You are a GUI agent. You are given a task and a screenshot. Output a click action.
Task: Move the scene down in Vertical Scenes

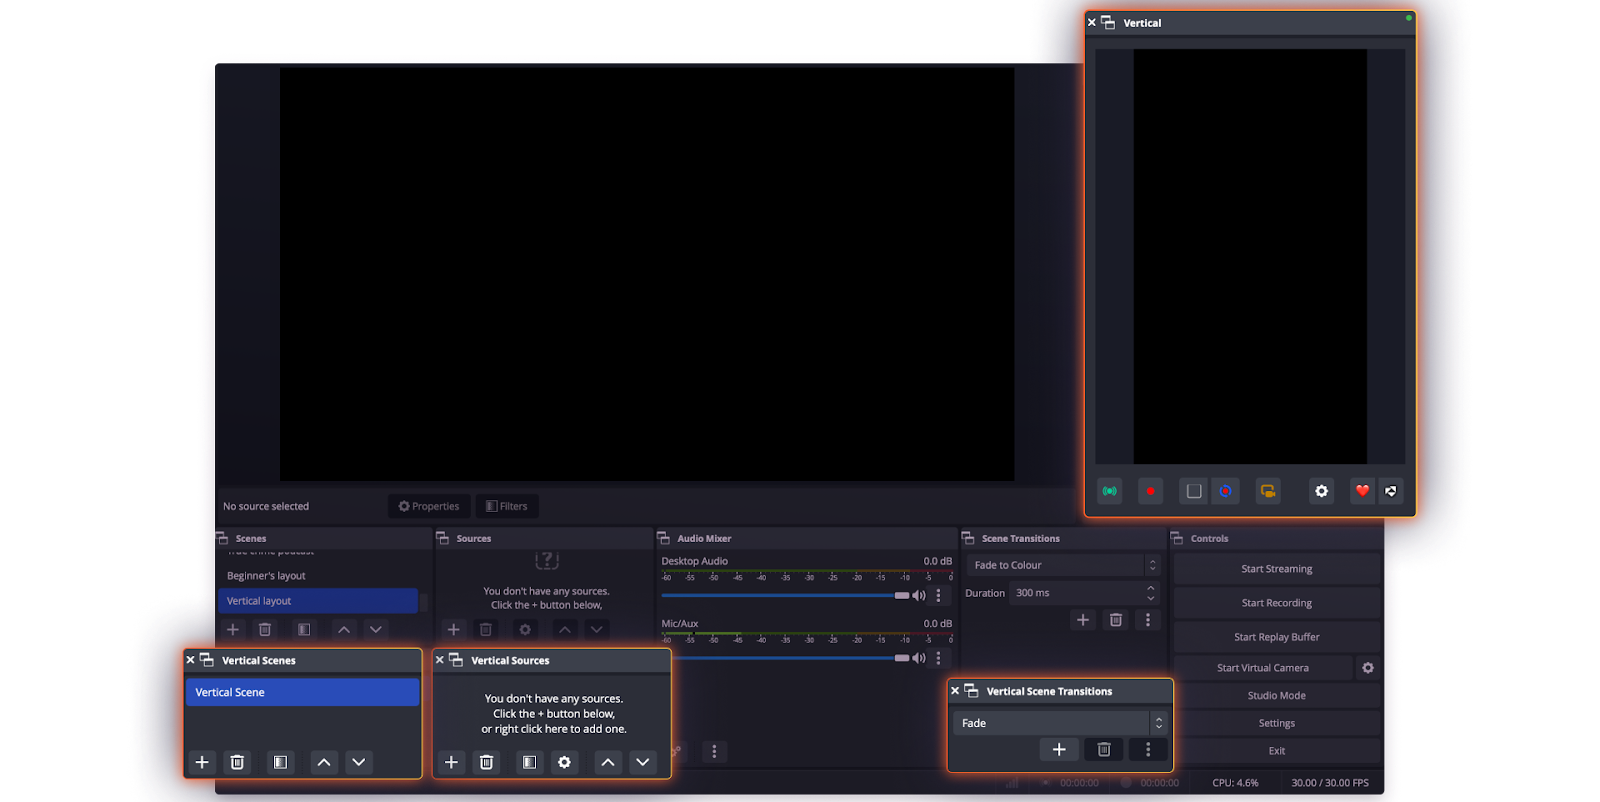click(359, 762)
